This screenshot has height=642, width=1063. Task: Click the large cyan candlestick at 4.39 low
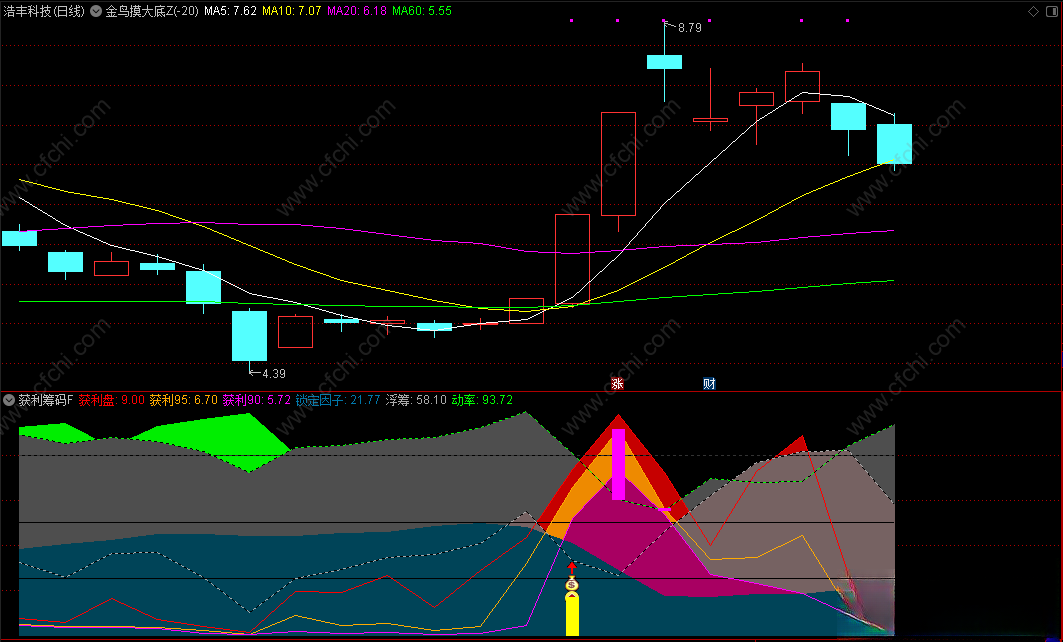coord(249,336)
